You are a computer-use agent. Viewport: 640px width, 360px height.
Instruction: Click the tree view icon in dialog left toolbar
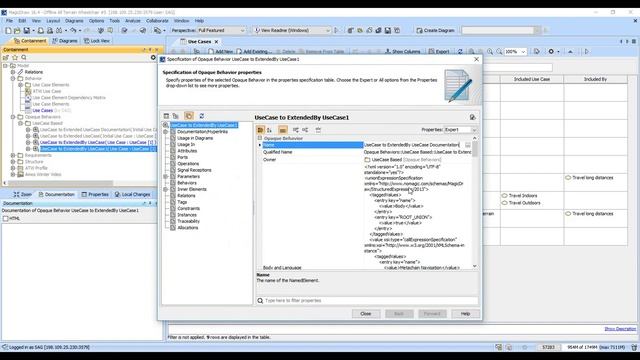176,116
